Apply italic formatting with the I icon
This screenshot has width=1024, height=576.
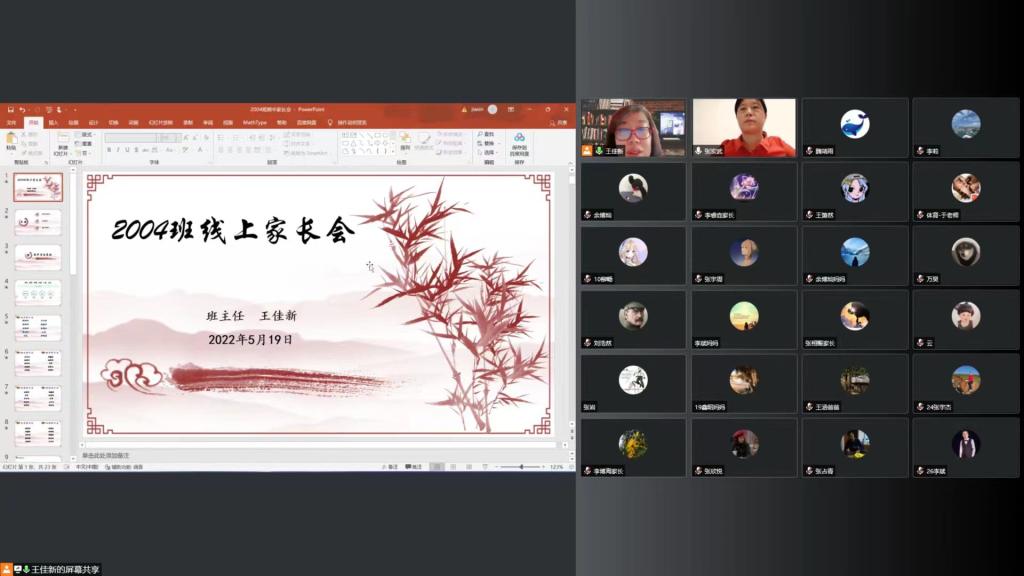[x=118, y=147]
